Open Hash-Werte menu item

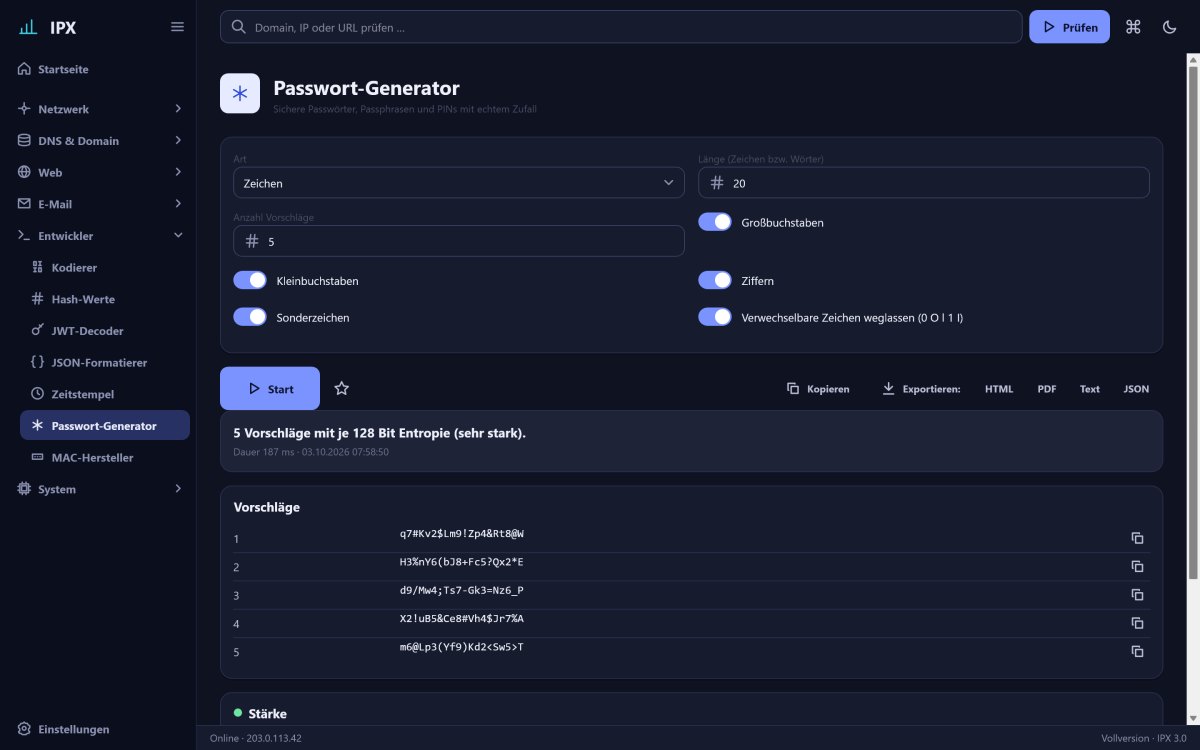(105, 299)
